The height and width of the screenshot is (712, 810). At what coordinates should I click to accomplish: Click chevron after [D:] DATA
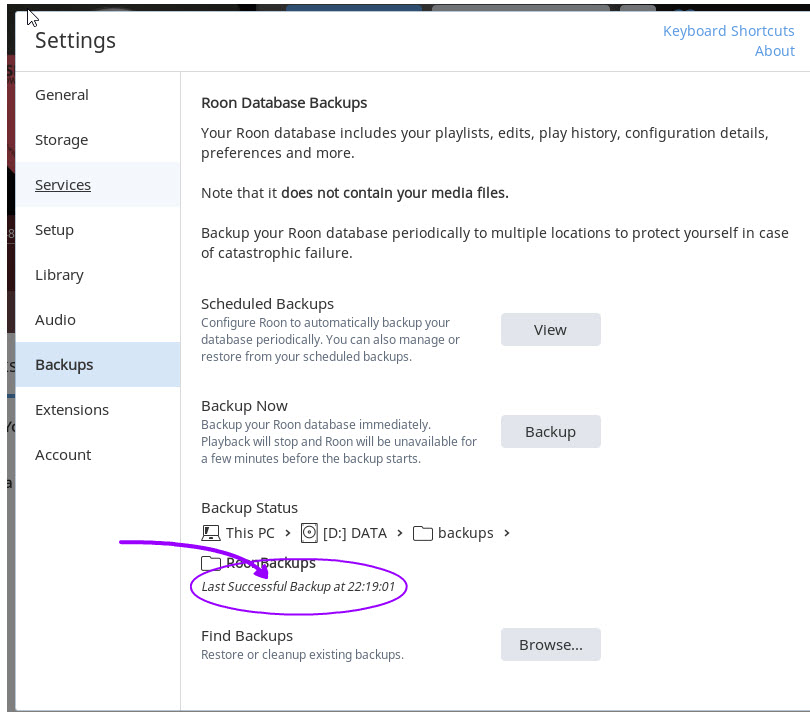point(399,533)
